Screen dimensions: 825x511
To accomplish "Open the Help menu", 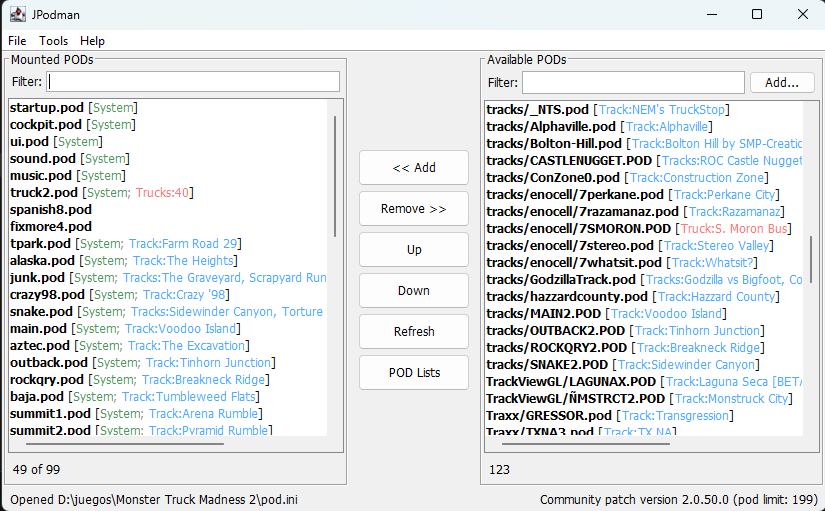I will point(92,41).
